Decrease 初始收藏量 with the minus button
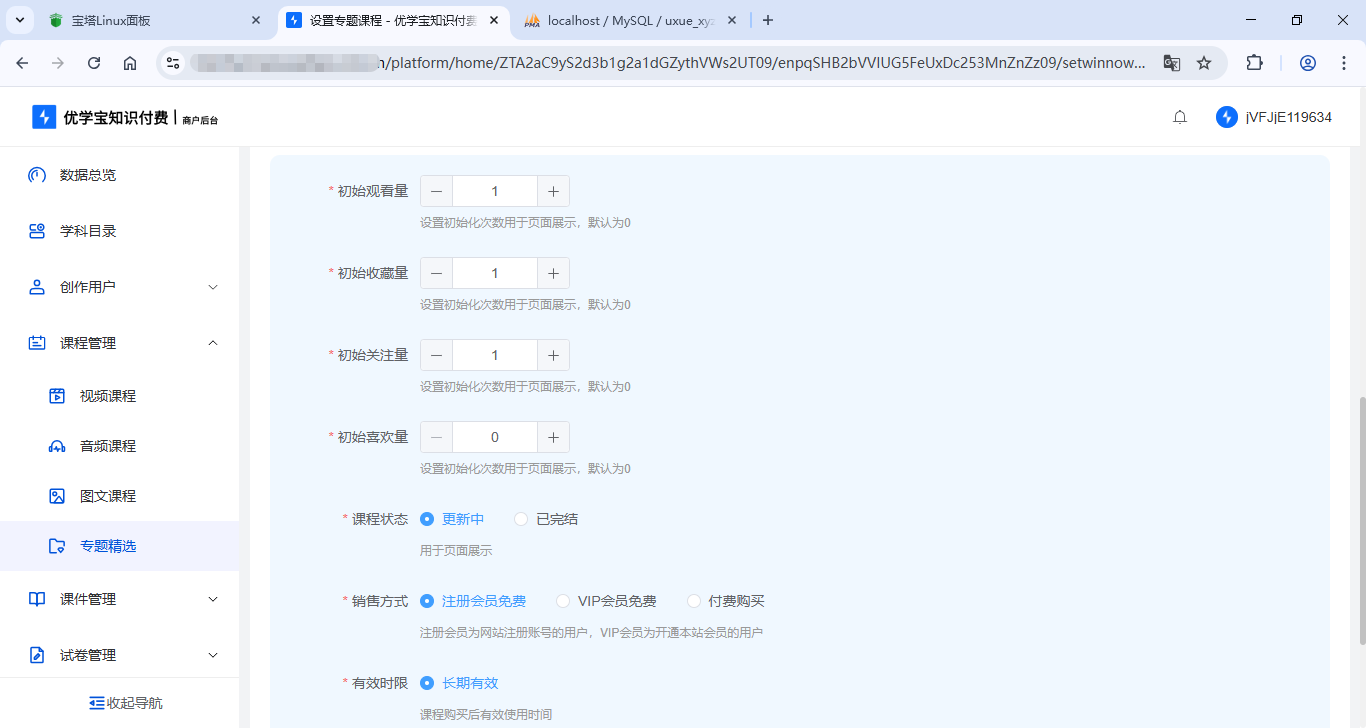This screenshot has height=728, width=1366. tap(436, 272)
